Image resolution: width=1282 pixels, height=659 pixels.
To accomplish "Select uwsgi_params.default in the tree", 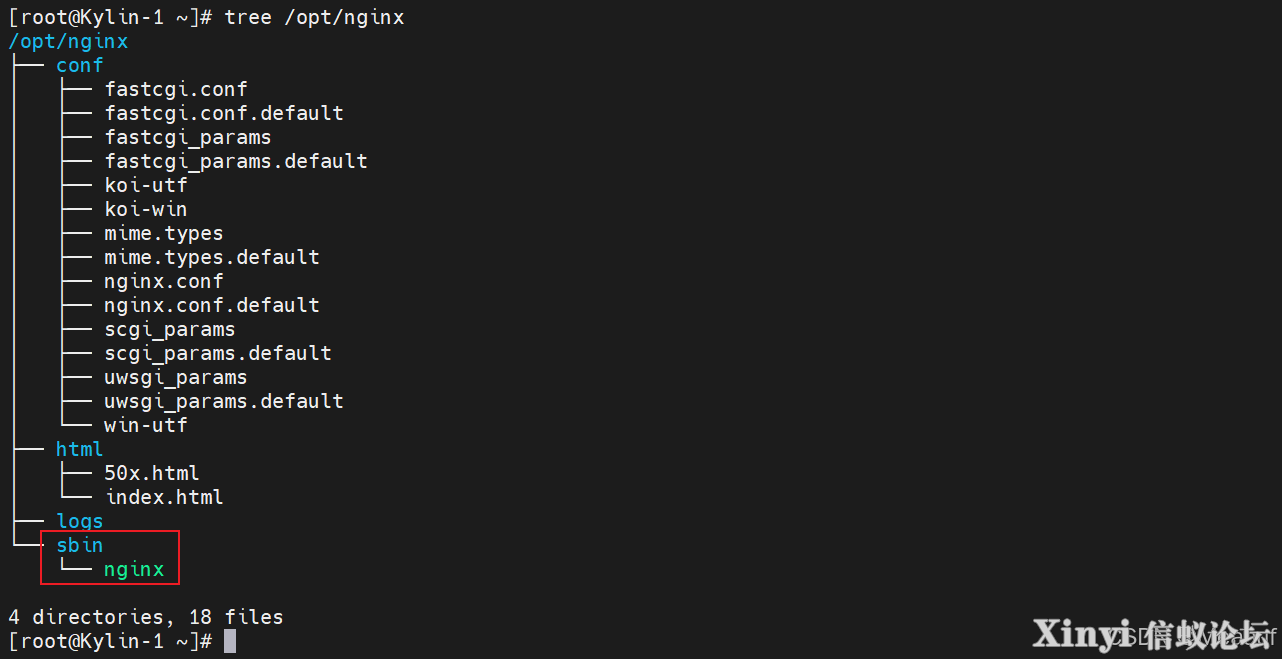I will click(x=224, y=401).
